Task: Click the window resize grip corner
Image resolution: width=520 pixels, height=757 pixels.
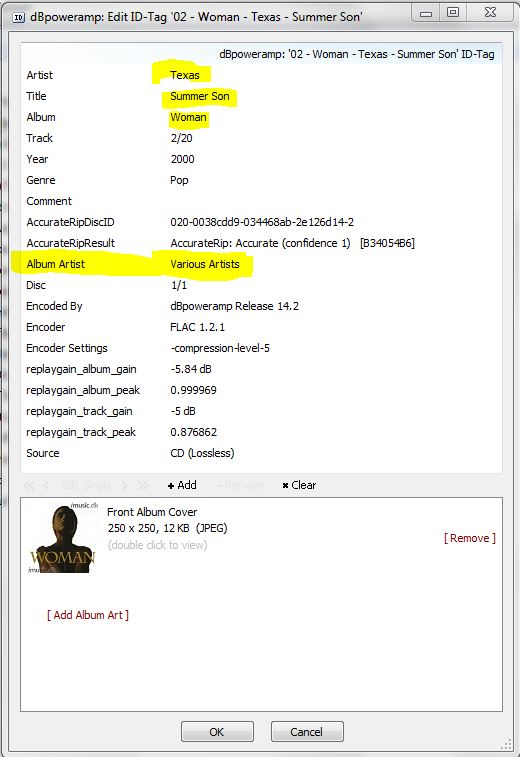Action: 506,744
